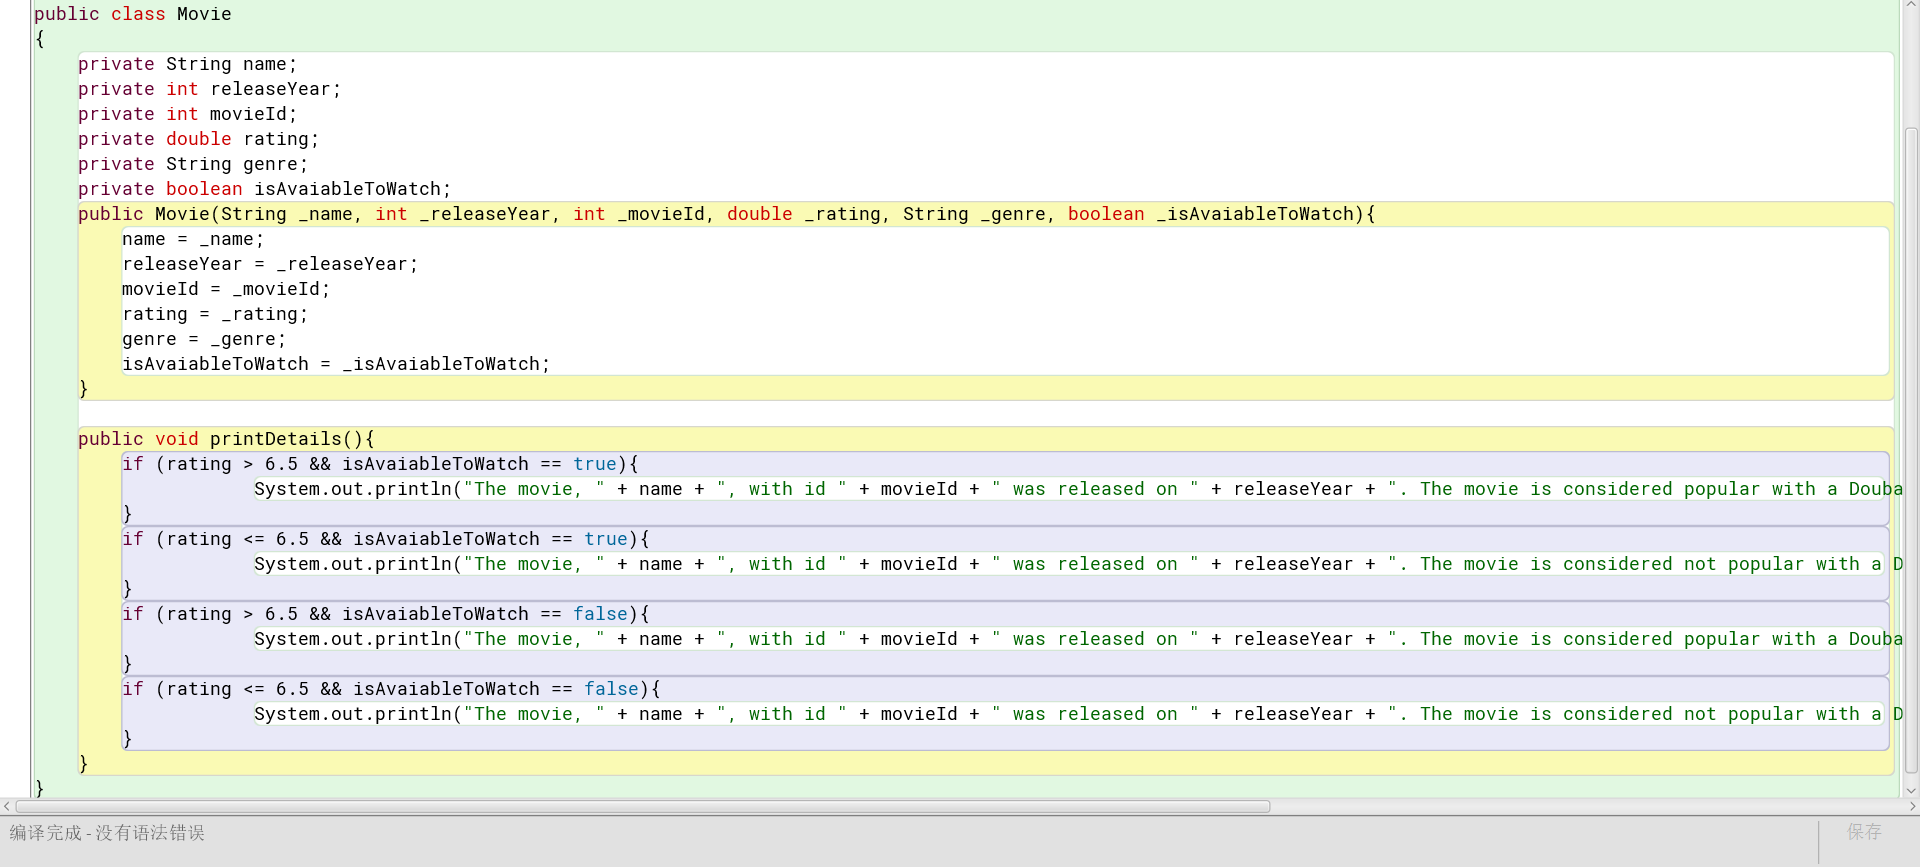The image size is (1920, 867).
Task: Click the class header line 'public class Movie'
Action: click(133, 14)
